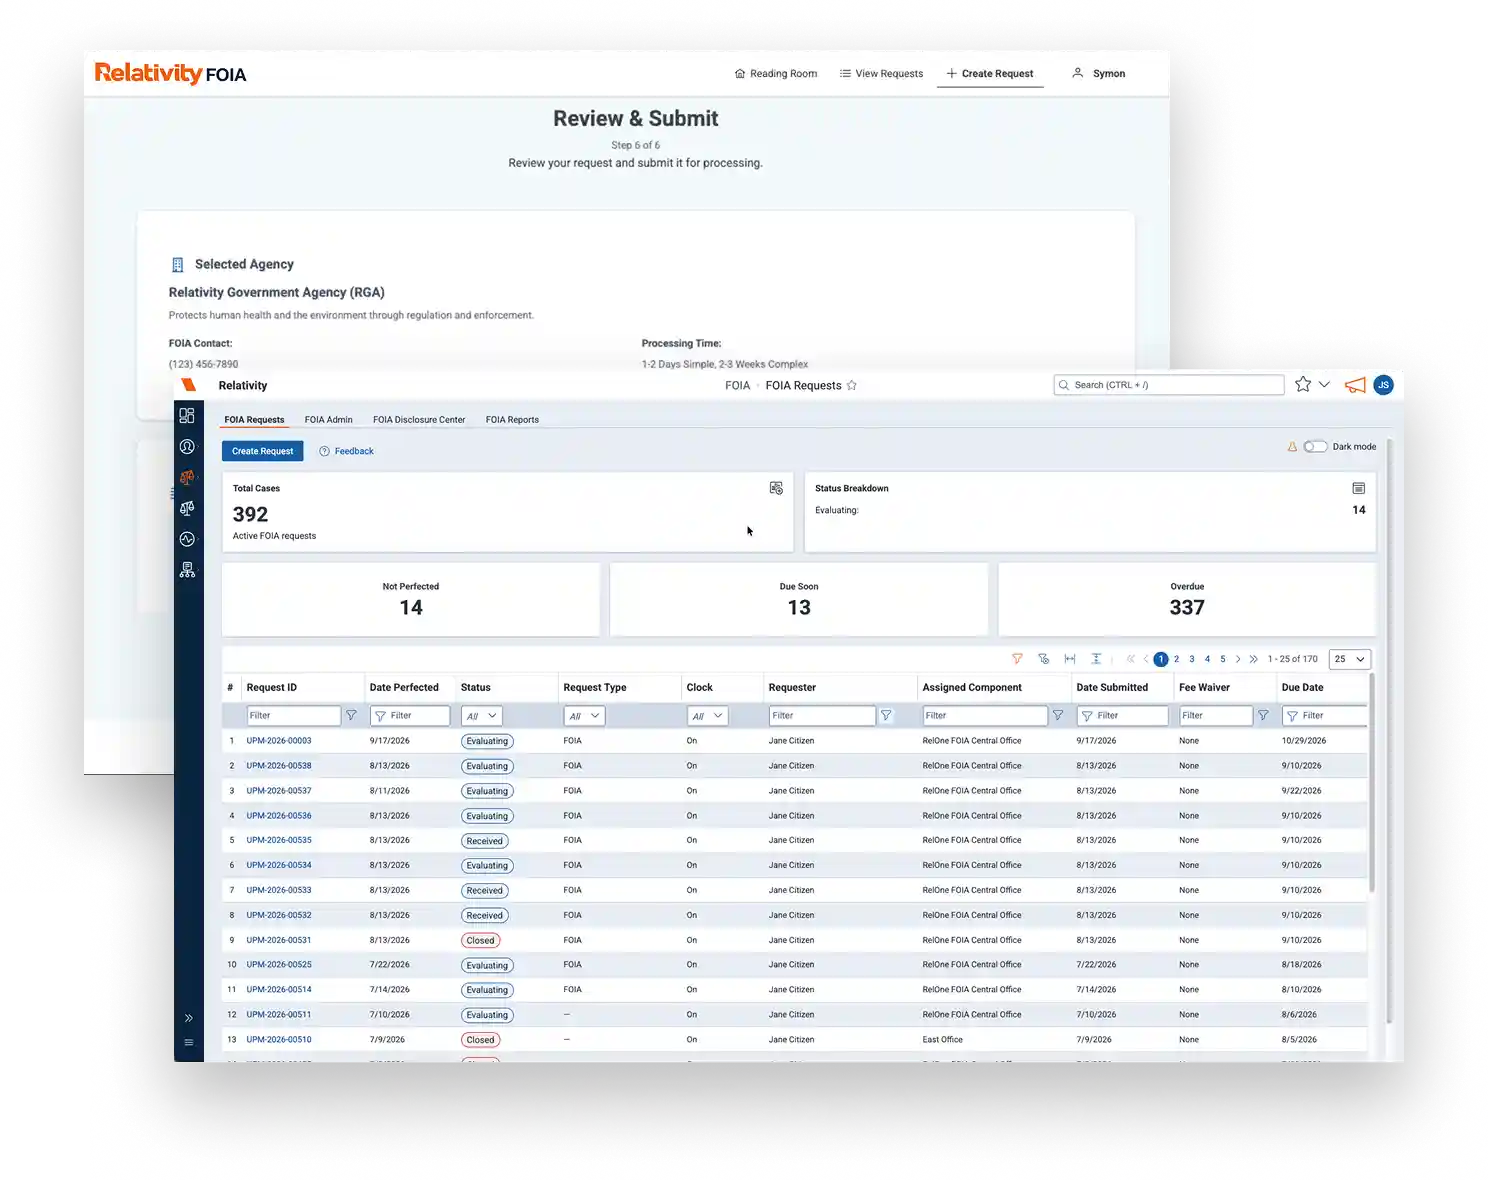Click the blue Create Request button

pos(263,451)
